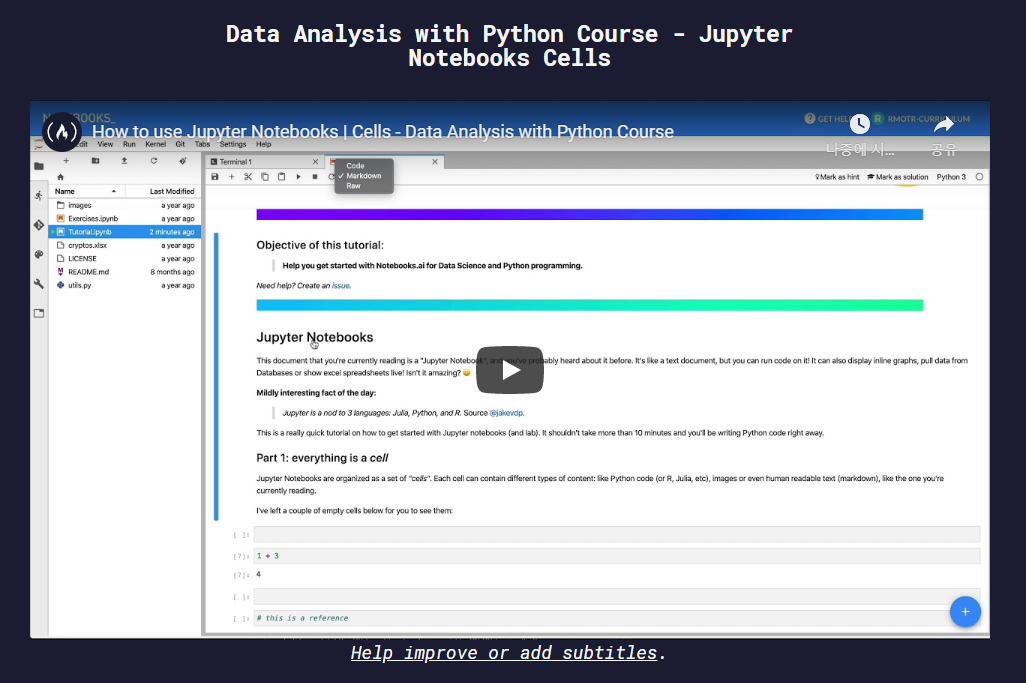Upload files using the upload arrow icon
The height and width of the screenshot is (683, 1026).
click(x=125, y=161)
